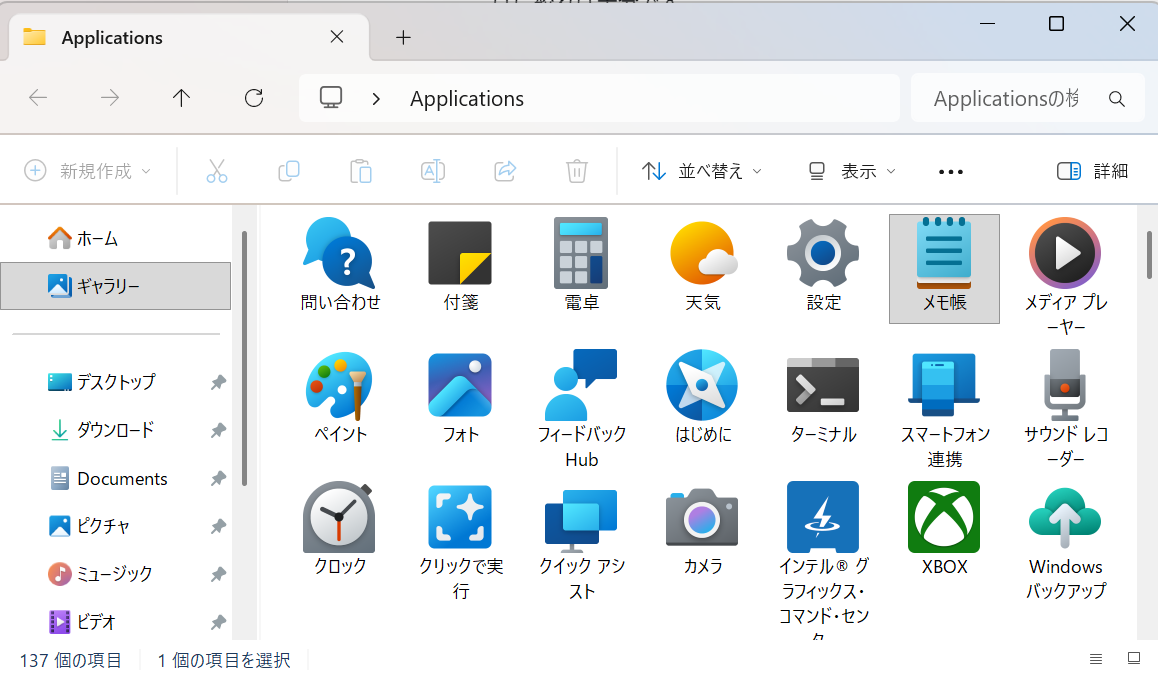
Task: Click the navigation pane scrollbar
Action: point(244,358)
